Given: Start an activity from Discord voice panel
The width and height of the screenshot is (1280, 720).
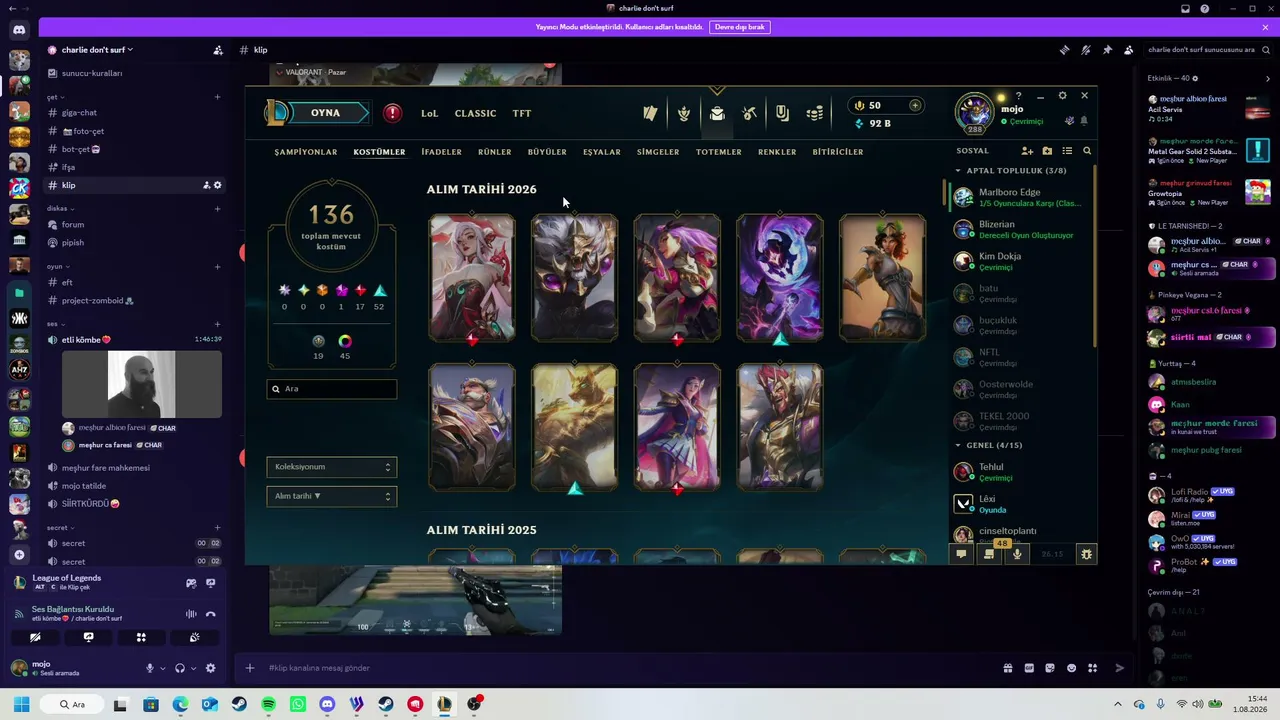Looking at the screenshot, I should [141, 637].
